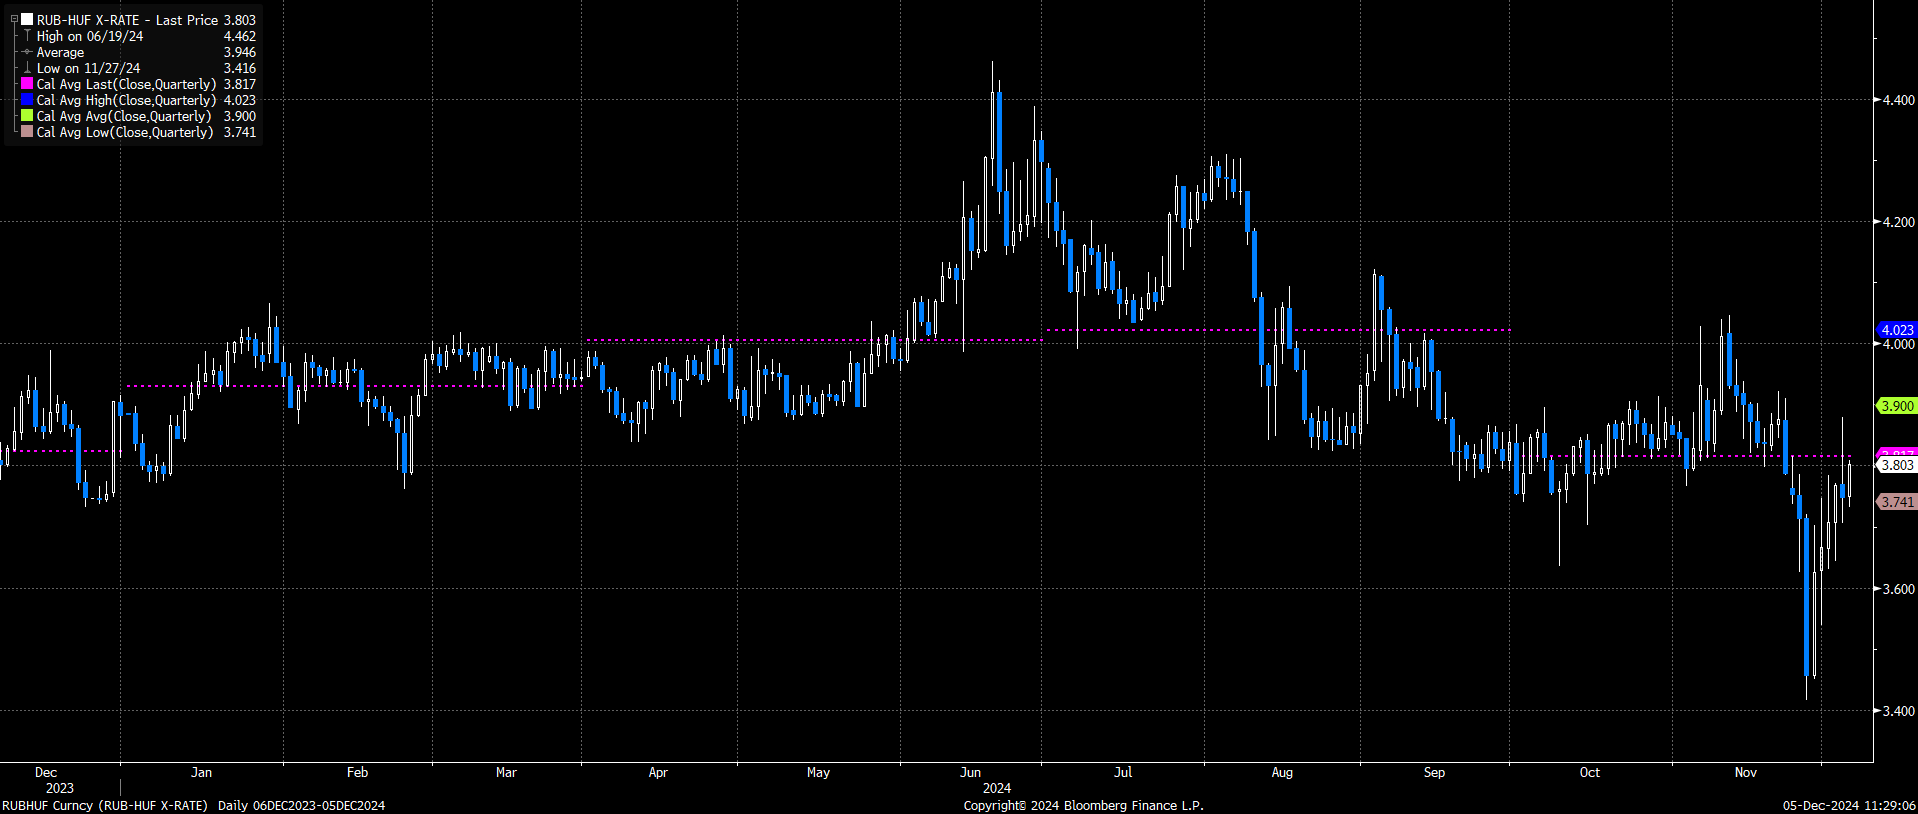Click the white 3.803 last price axis tag
The width and height of the screenshot is (1918, 814).
(1897, 465)
